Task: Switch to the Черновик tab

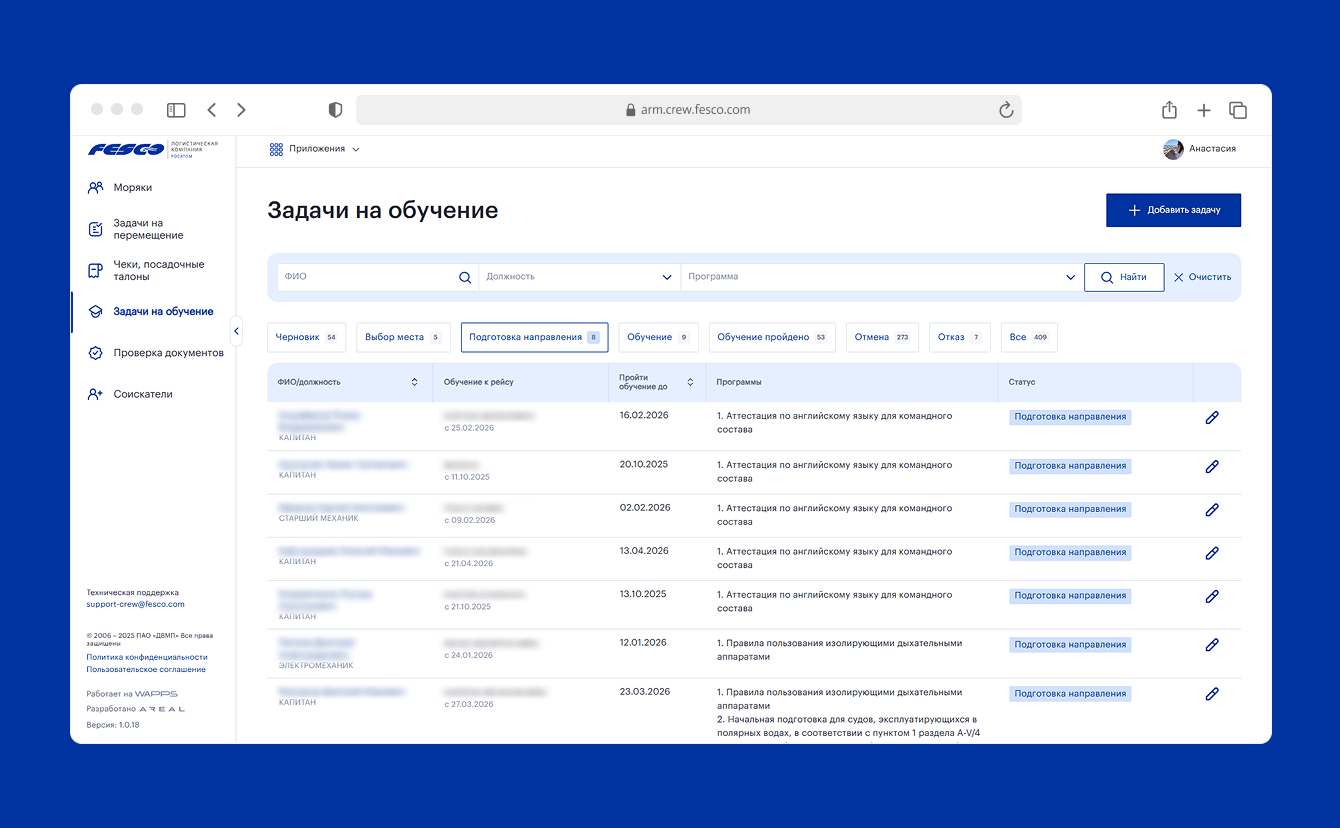Action: (306, 338)
